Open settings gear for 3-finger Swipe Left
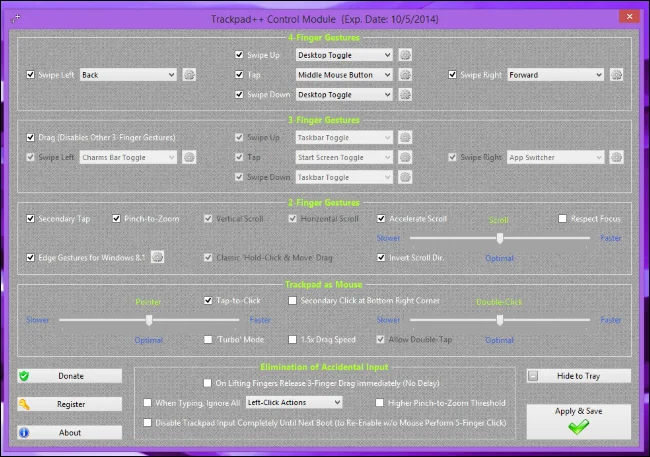650x457 pixels. coord(189,157)
